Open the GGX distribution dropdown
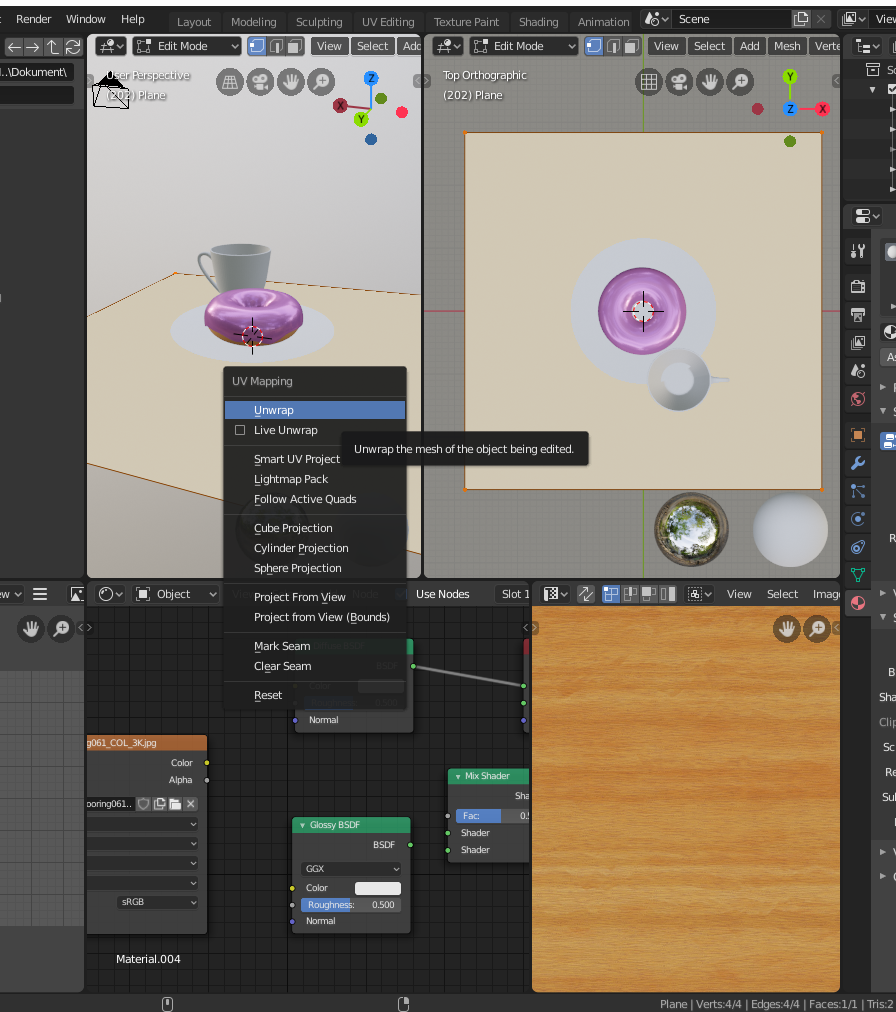 [350, 869]
